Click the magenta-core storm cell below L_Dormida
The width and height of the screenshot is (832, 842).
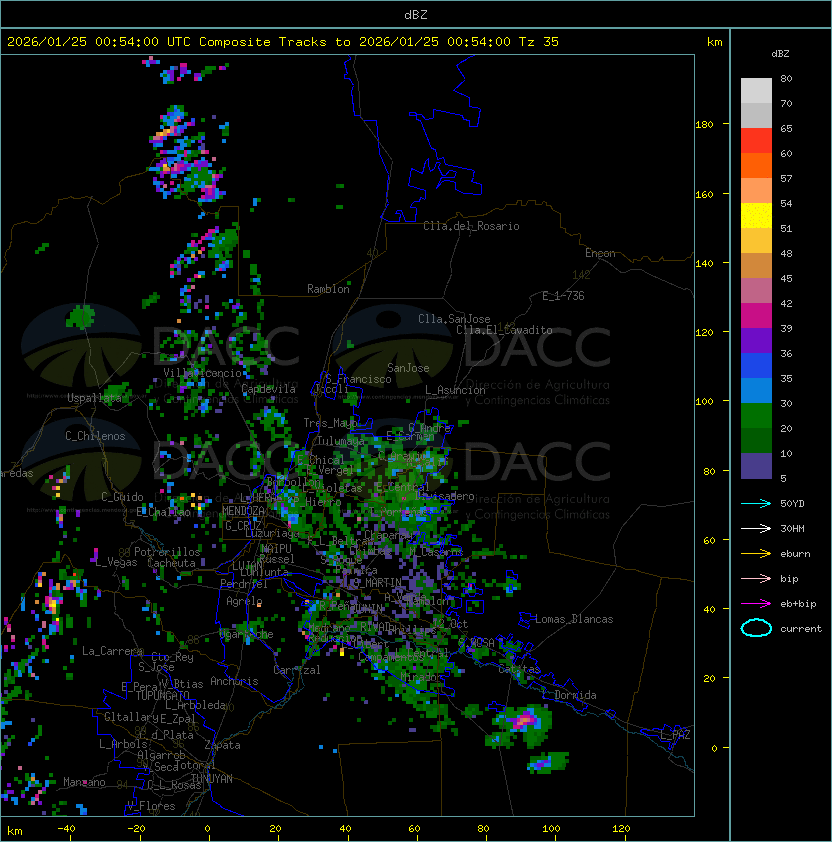tap(523, 721)
